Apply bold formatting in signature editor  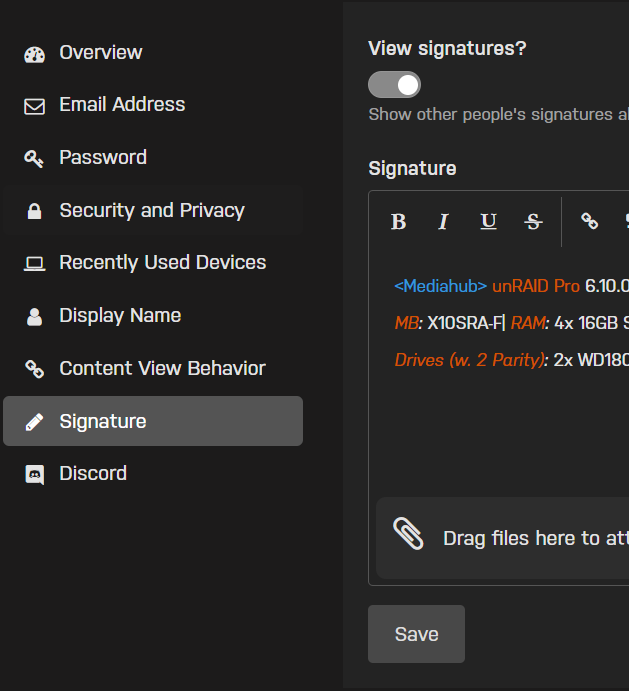pos(398,222)
